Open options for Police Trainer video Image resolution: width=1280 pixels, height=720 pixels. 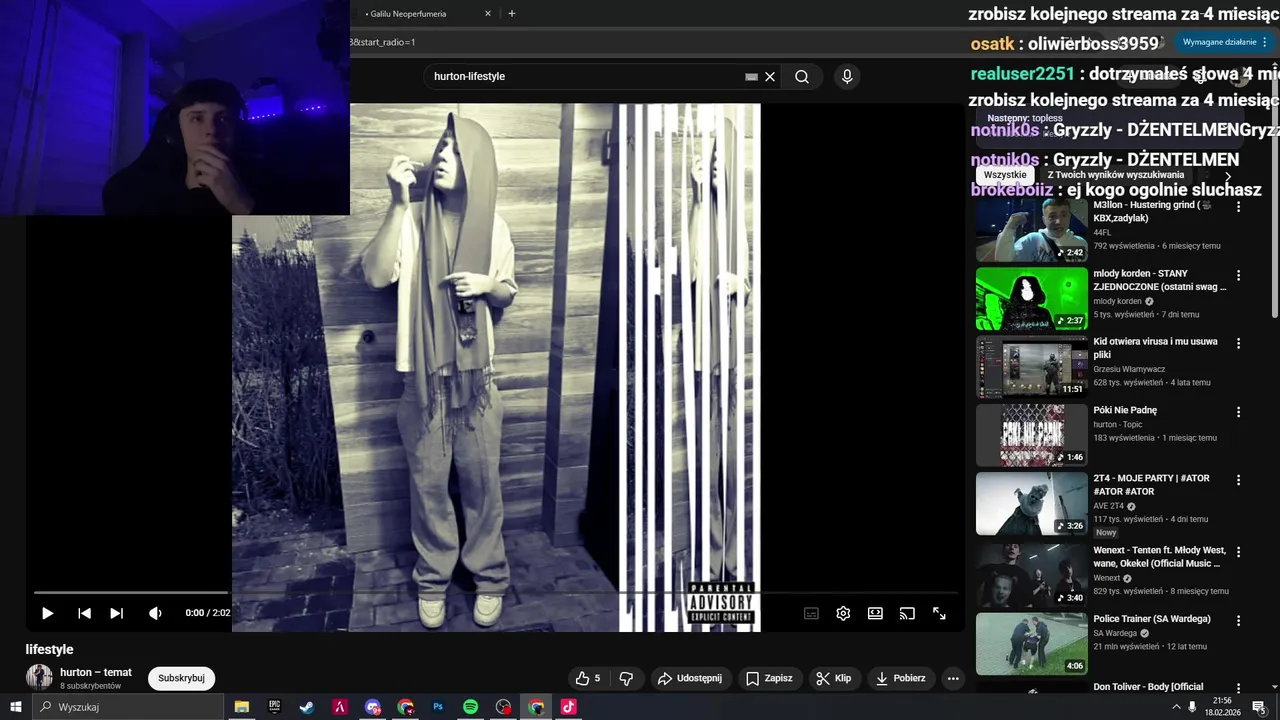click(x=1238, y=621)
